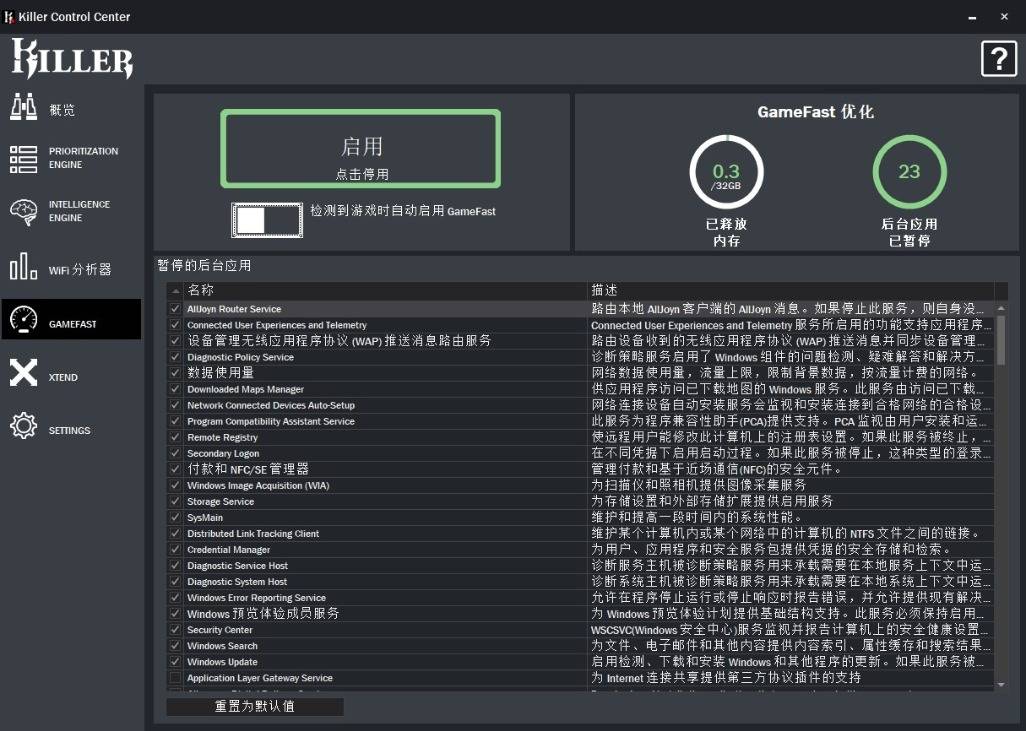The width and height of the screenshot is (1026, 731).
Task: Select Windows Image Acquisition (WIA) row
Action: point(580,485)
